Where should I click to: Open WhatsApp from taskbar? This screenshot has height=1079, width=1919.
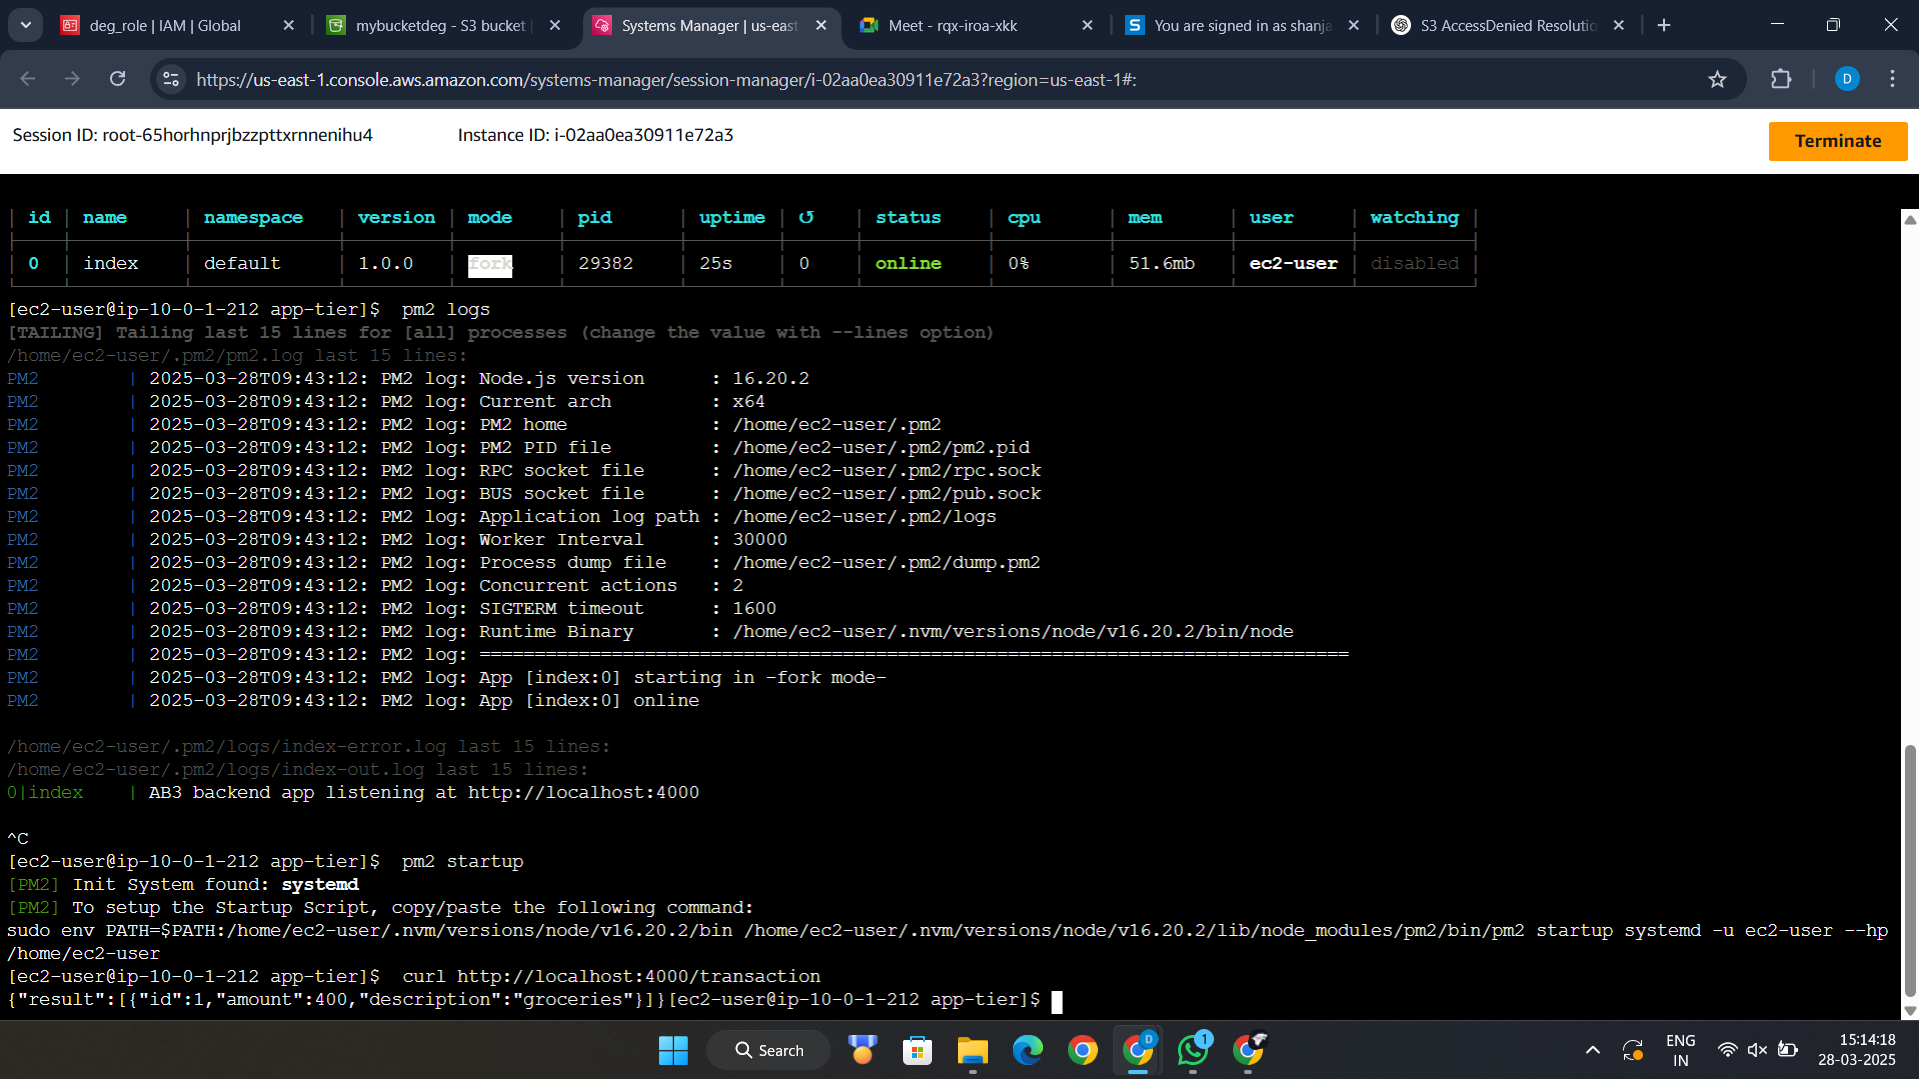point(1193,1051)
